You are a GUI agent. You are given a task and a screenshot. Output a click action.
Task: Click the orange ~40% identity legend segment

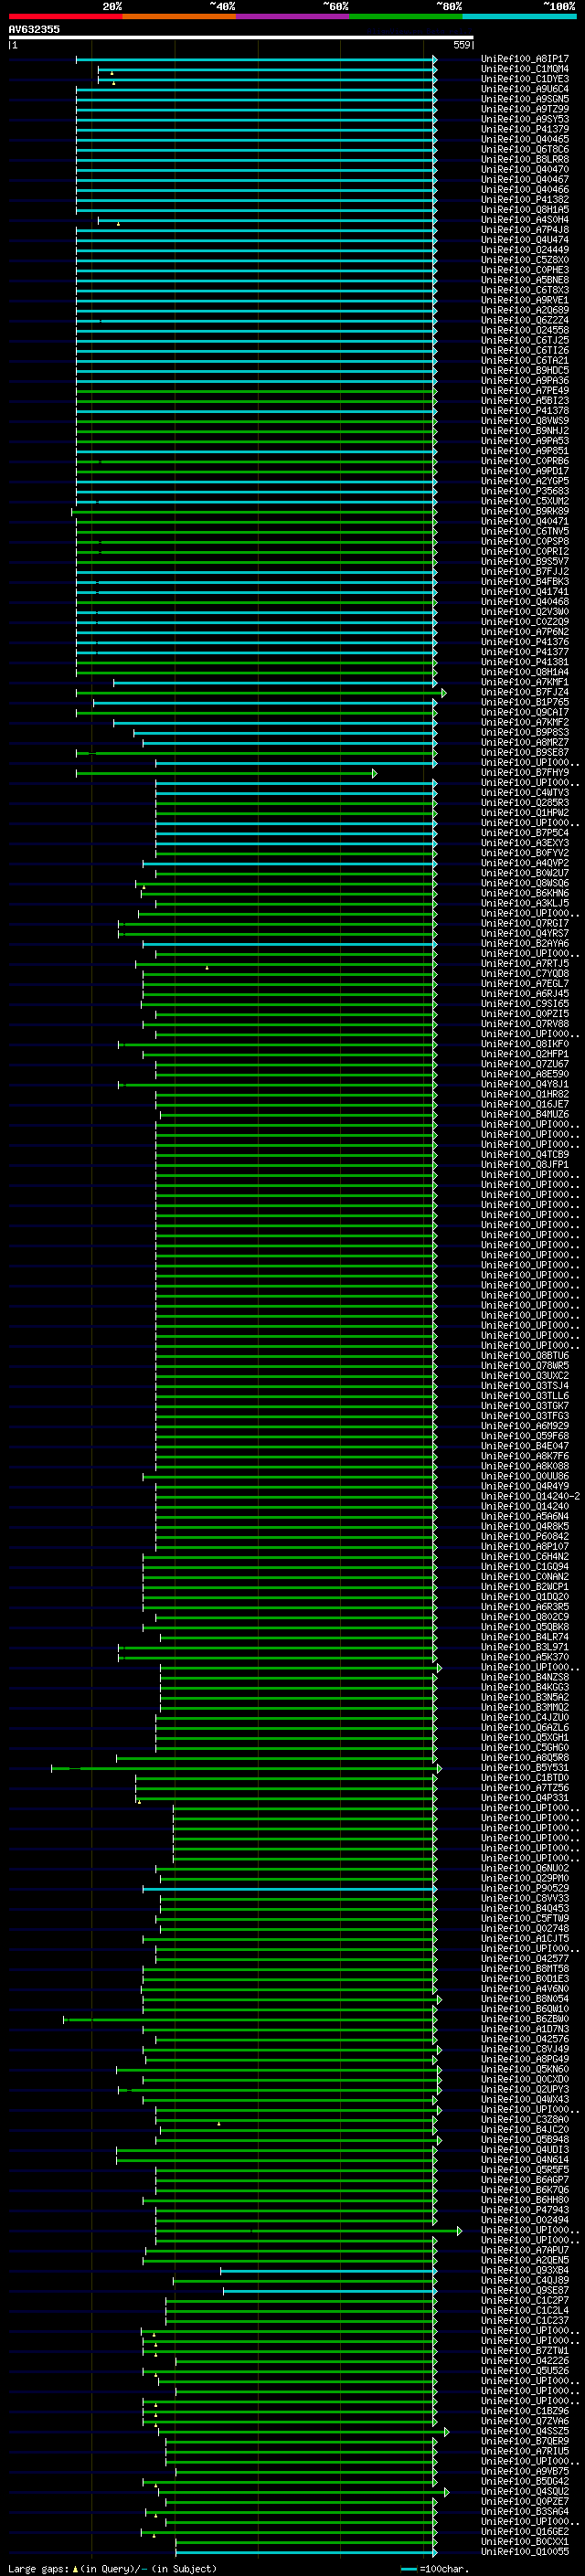pos(179,16)
